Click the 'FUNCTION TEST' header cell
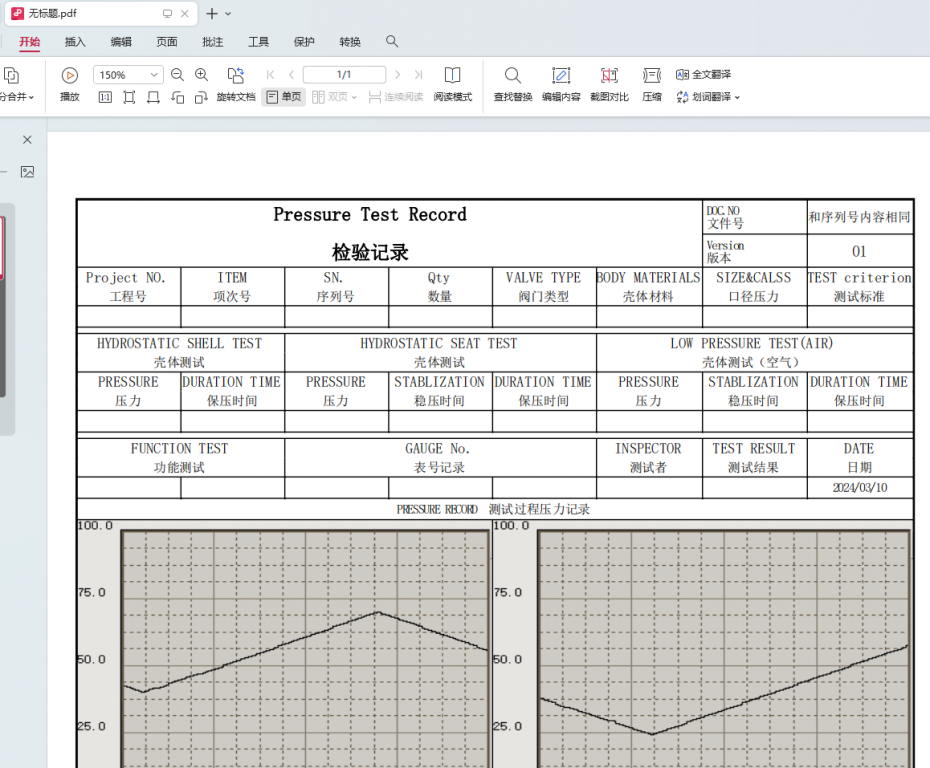Image resolution: width=930 pixels, height=768 pixels. (x=180, y=457)
